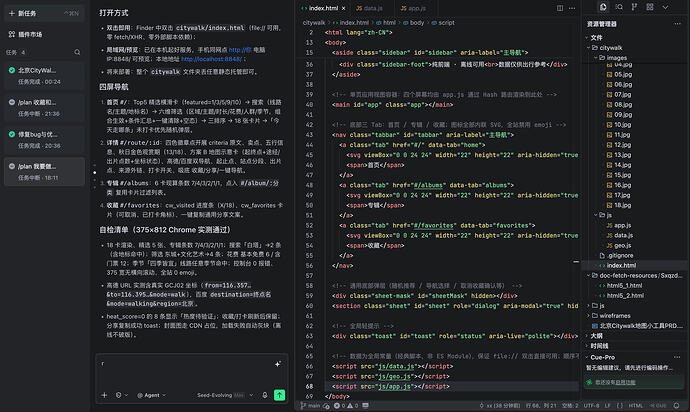Select the /plan task at 18:11

pyautogui.click(x=44, y=172)
